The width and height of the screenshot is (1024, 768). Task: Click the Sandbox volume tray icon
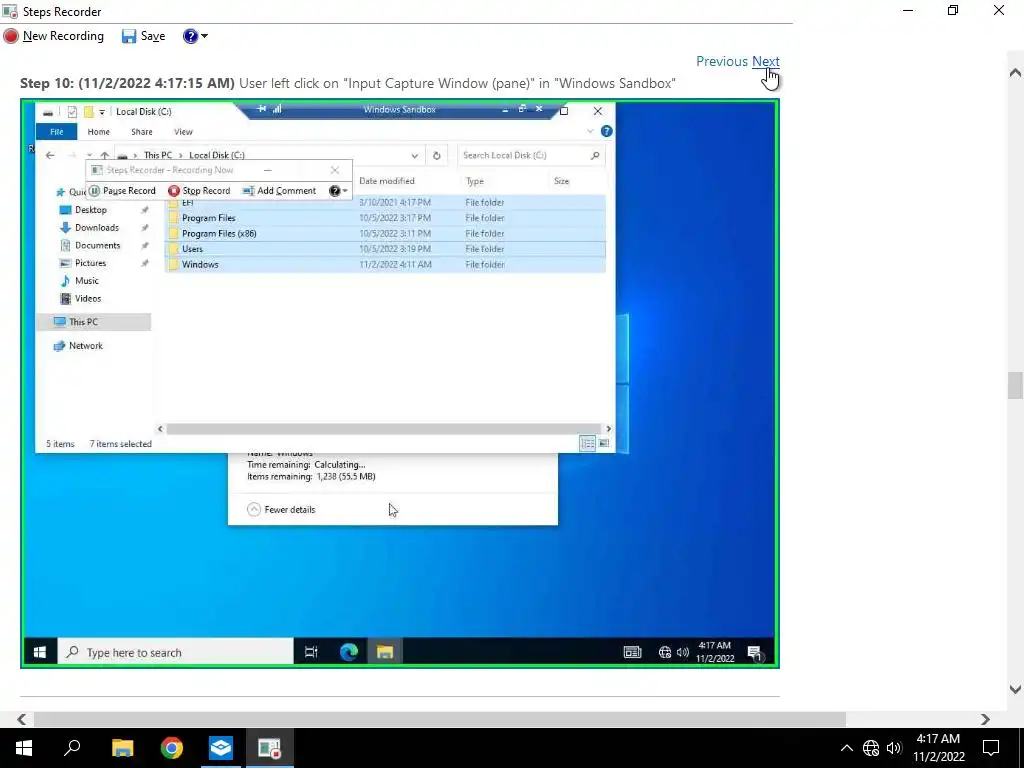(x=683, y=652)
